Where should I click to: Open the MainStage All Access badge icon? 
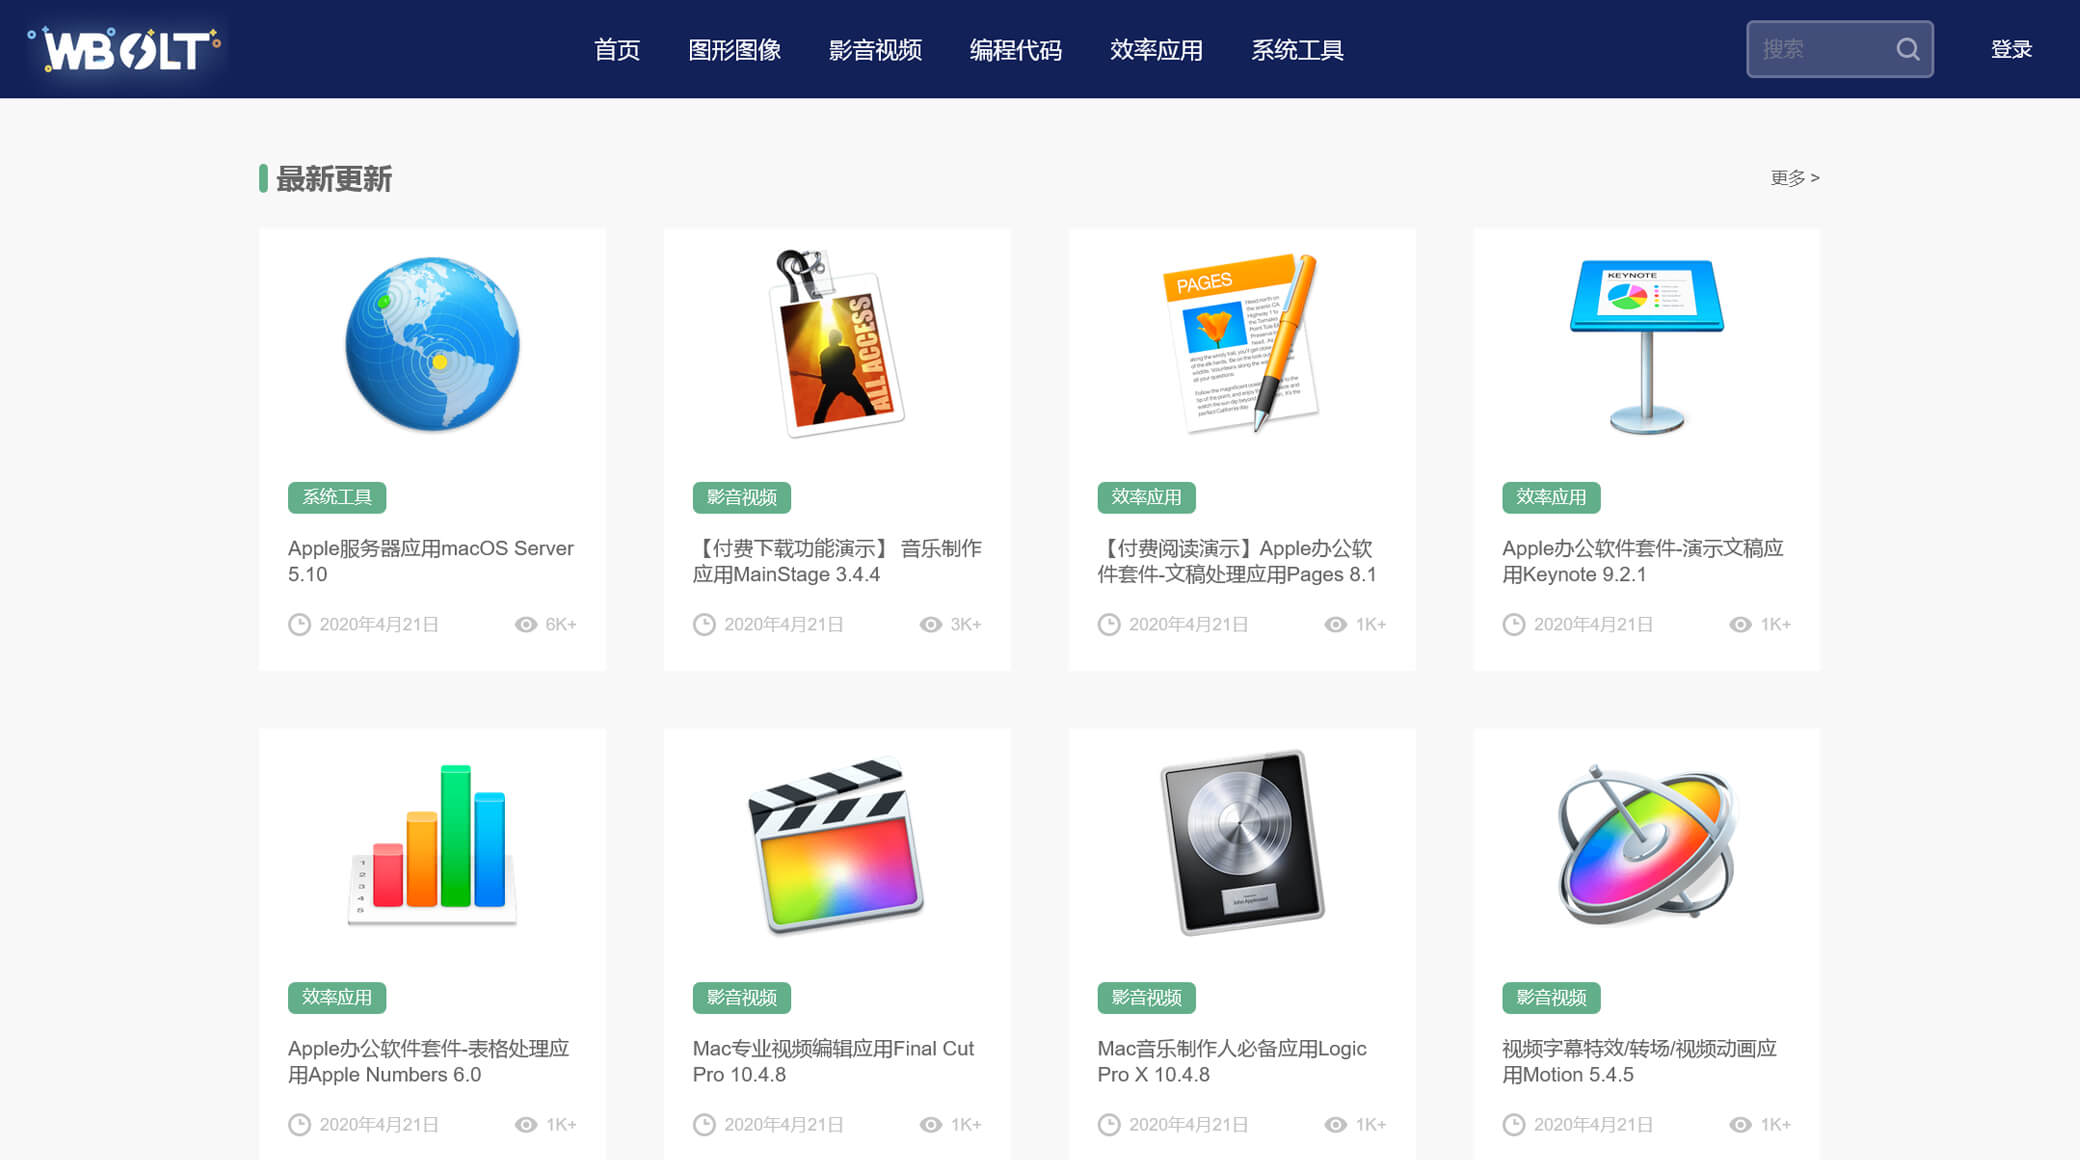[837, 343]
